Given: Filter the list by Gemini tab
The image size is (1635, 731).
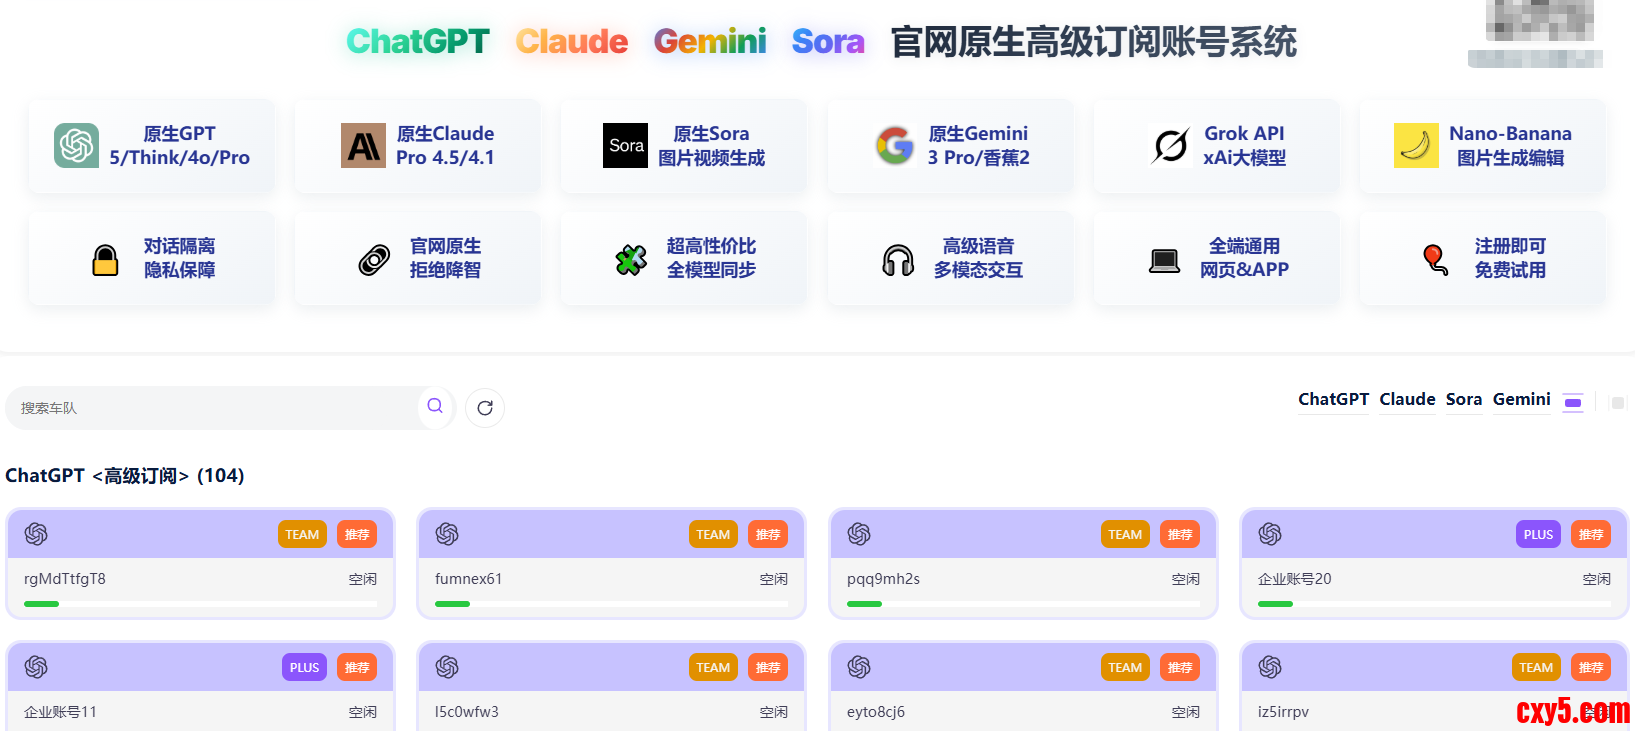Looking at the screenshot, I should click(x=1522, y=400).
